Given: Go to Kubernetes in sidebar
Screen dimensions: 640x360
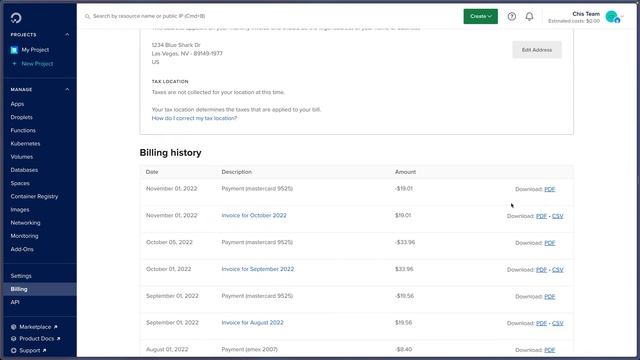Looking at the screenshot, I should click(x=25, y=144).
